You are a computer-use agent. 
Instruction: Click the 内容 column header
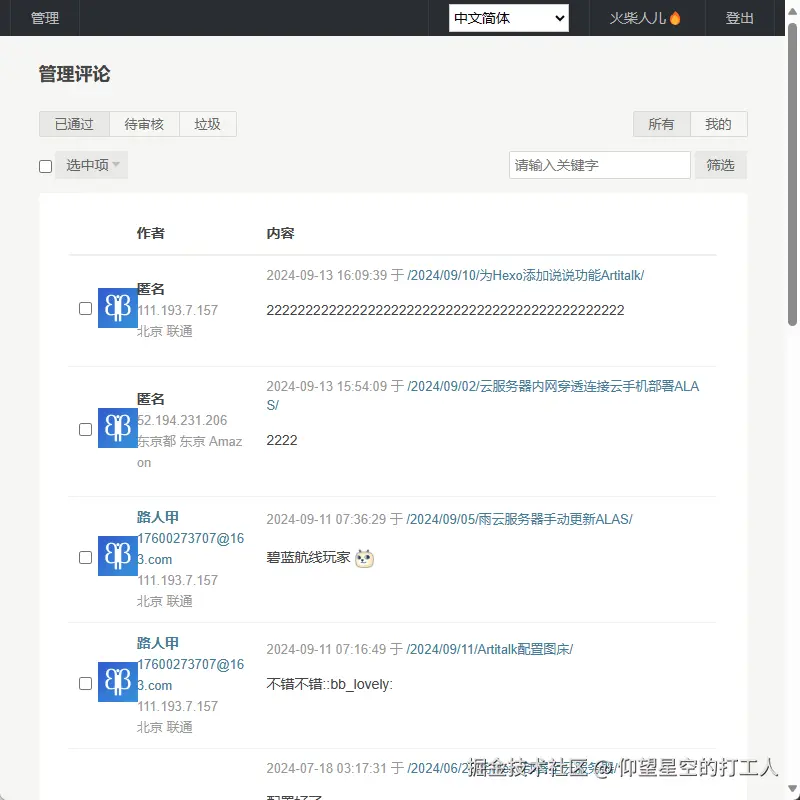[281, 233]
